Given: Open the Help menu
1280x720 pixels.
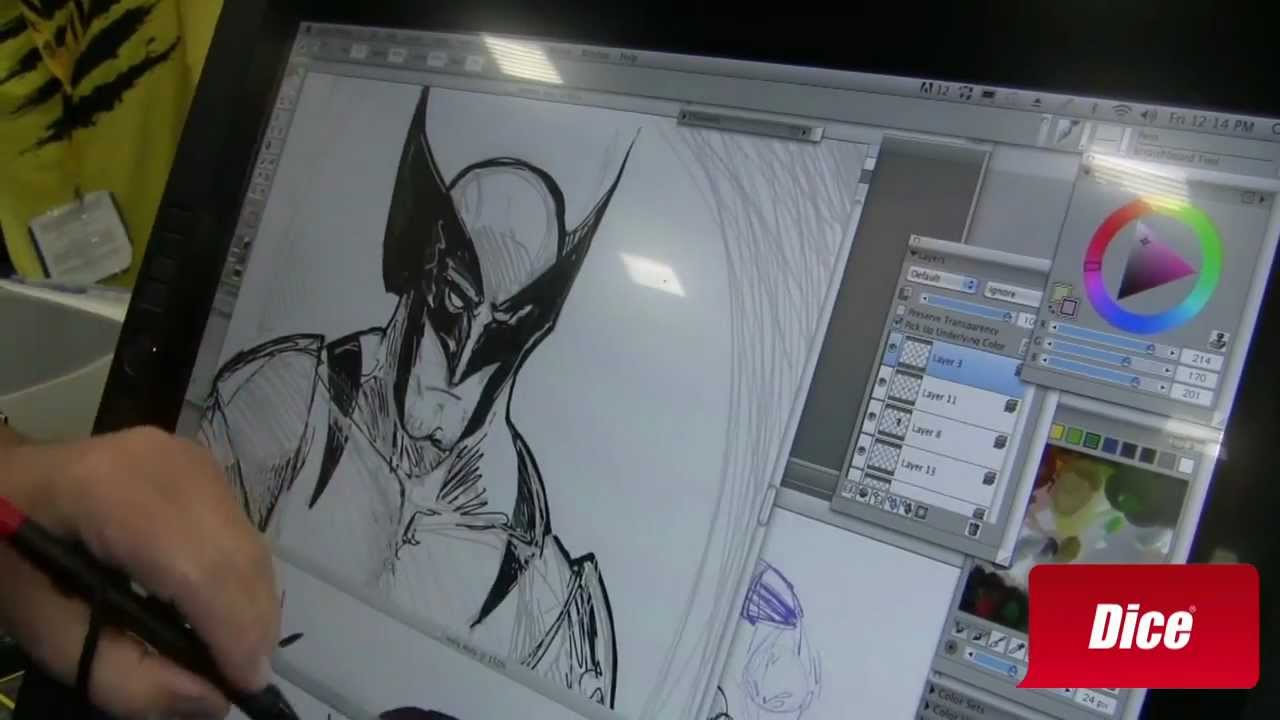Looking at the screenshot, I should [x=628, y=58].
